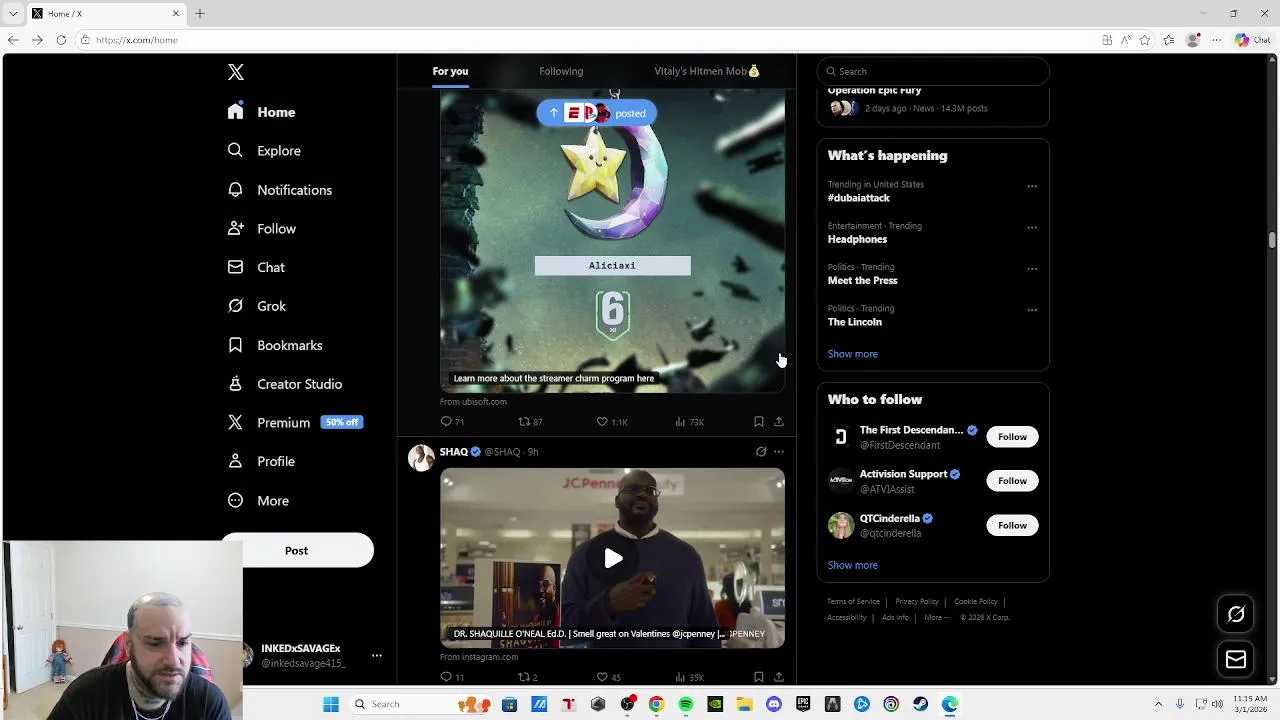Add this page to favorites star
Image resolution: width=1280 pixels, height=720 pixels.
click(x=1145, y=40)
